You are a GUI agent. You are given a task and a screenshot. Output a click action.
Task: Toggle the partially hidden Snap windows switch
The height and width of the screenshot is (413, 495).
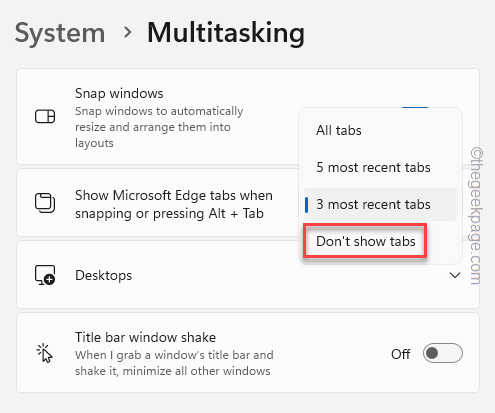point(415,108)
